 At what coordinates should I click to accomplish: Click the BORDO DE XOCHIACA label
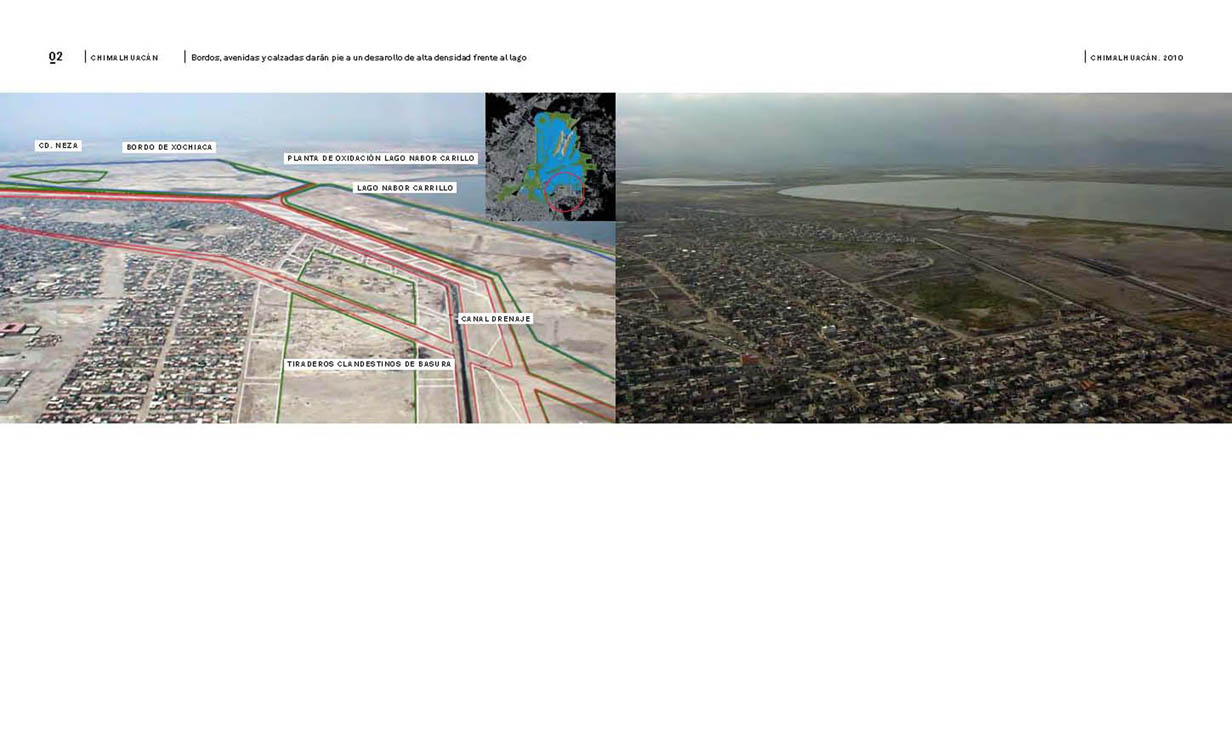pyautogui.click(x=169, y=147)
